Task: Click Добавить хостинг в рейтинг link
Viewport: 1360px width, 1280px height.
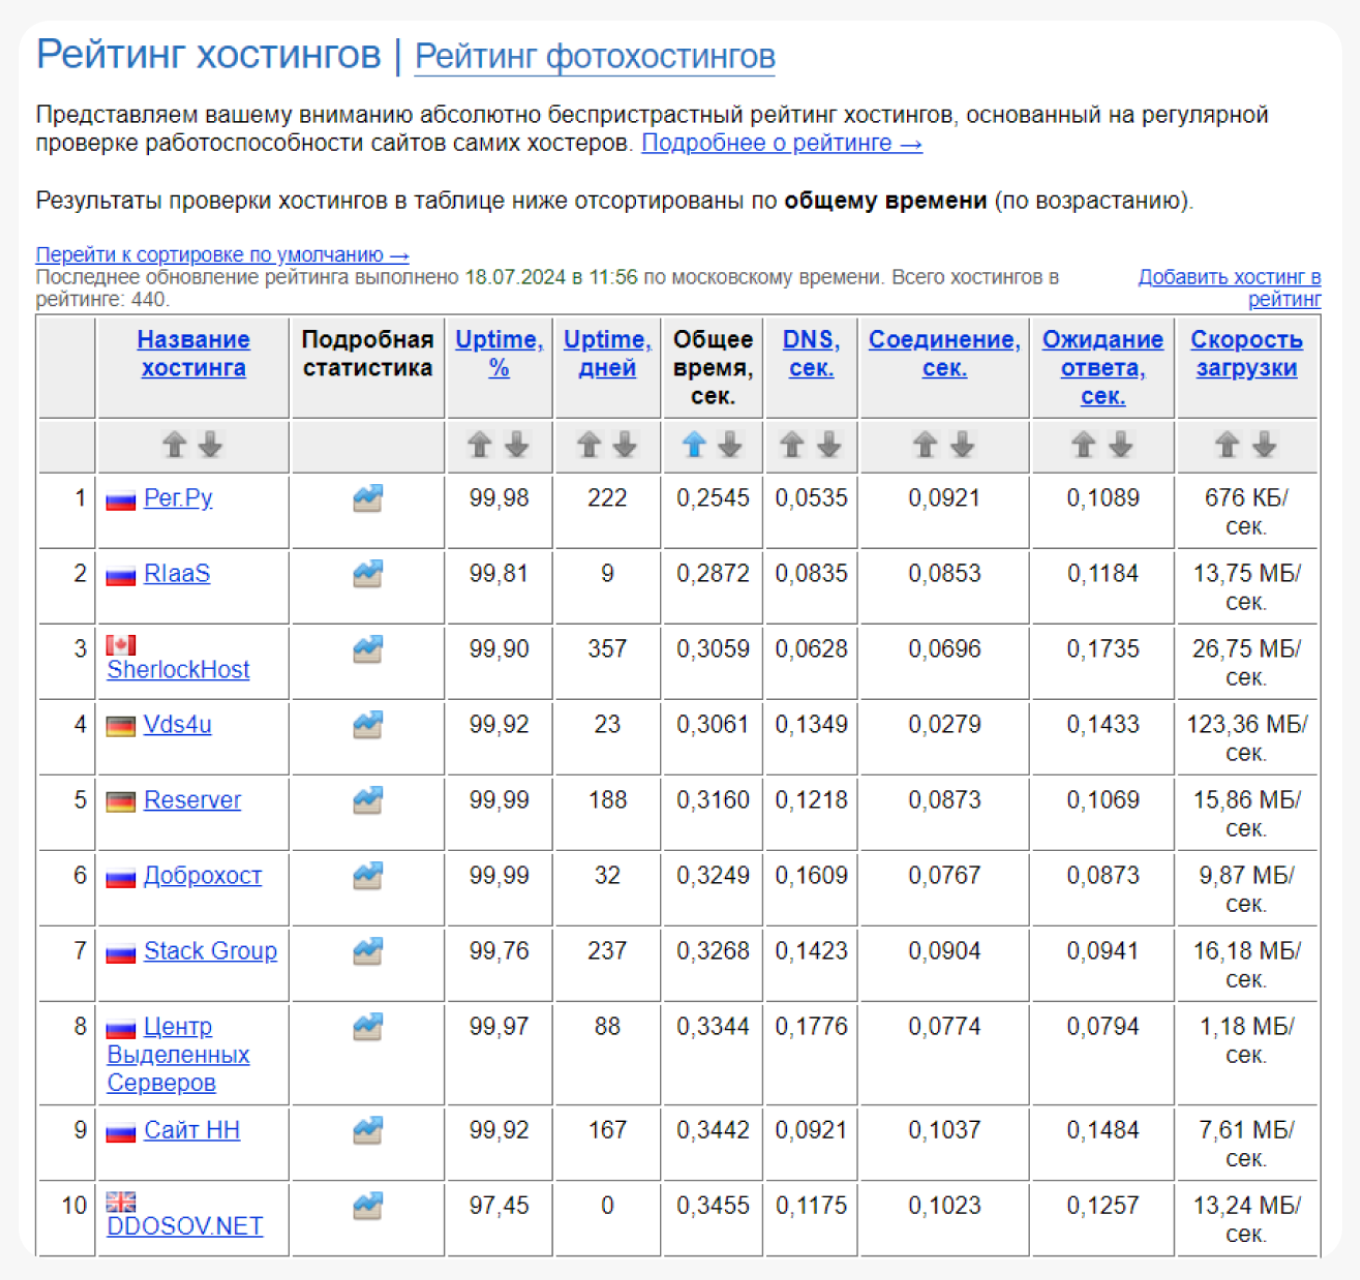Action: pyautogui.click(x=1230, y=288)
